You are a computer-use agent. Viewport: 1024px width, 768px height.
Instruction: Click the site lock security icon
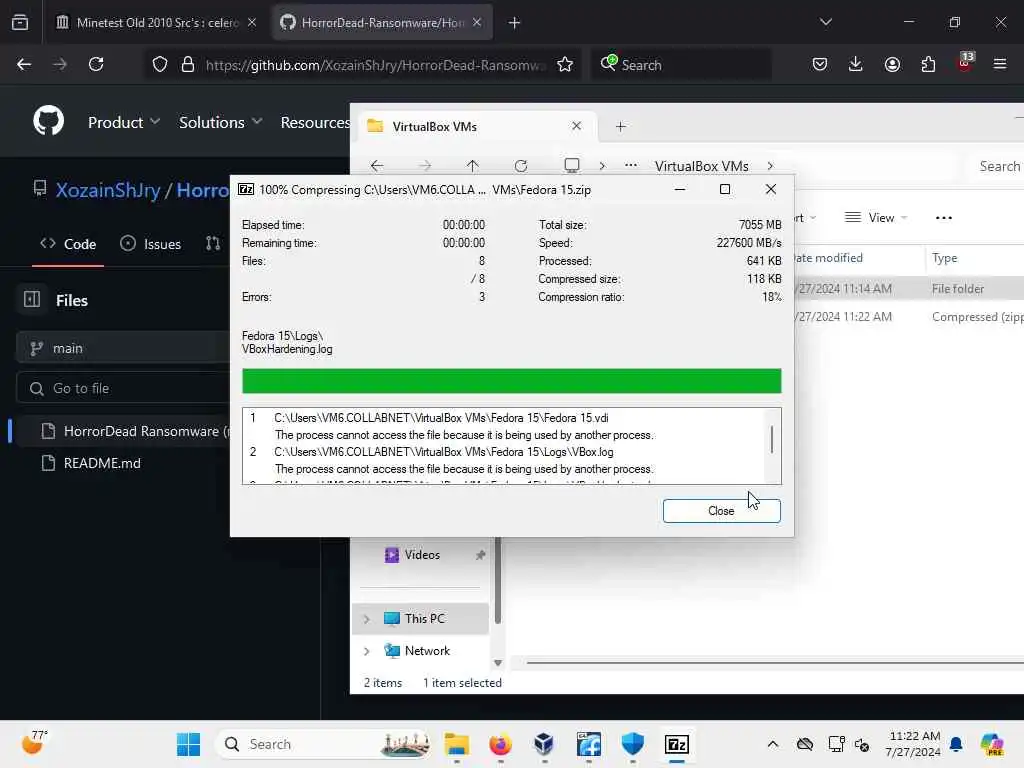[x=188, y=64]
